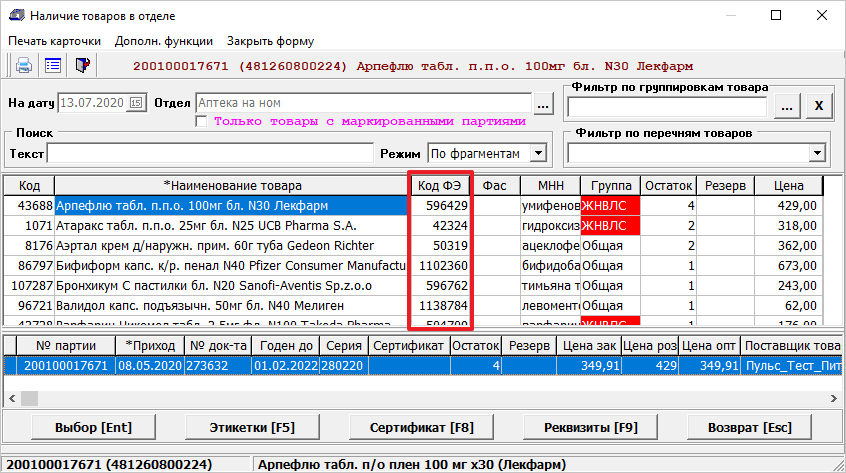
Task: Click ellipsis button next to Отдел field
Action: point(543,103)
